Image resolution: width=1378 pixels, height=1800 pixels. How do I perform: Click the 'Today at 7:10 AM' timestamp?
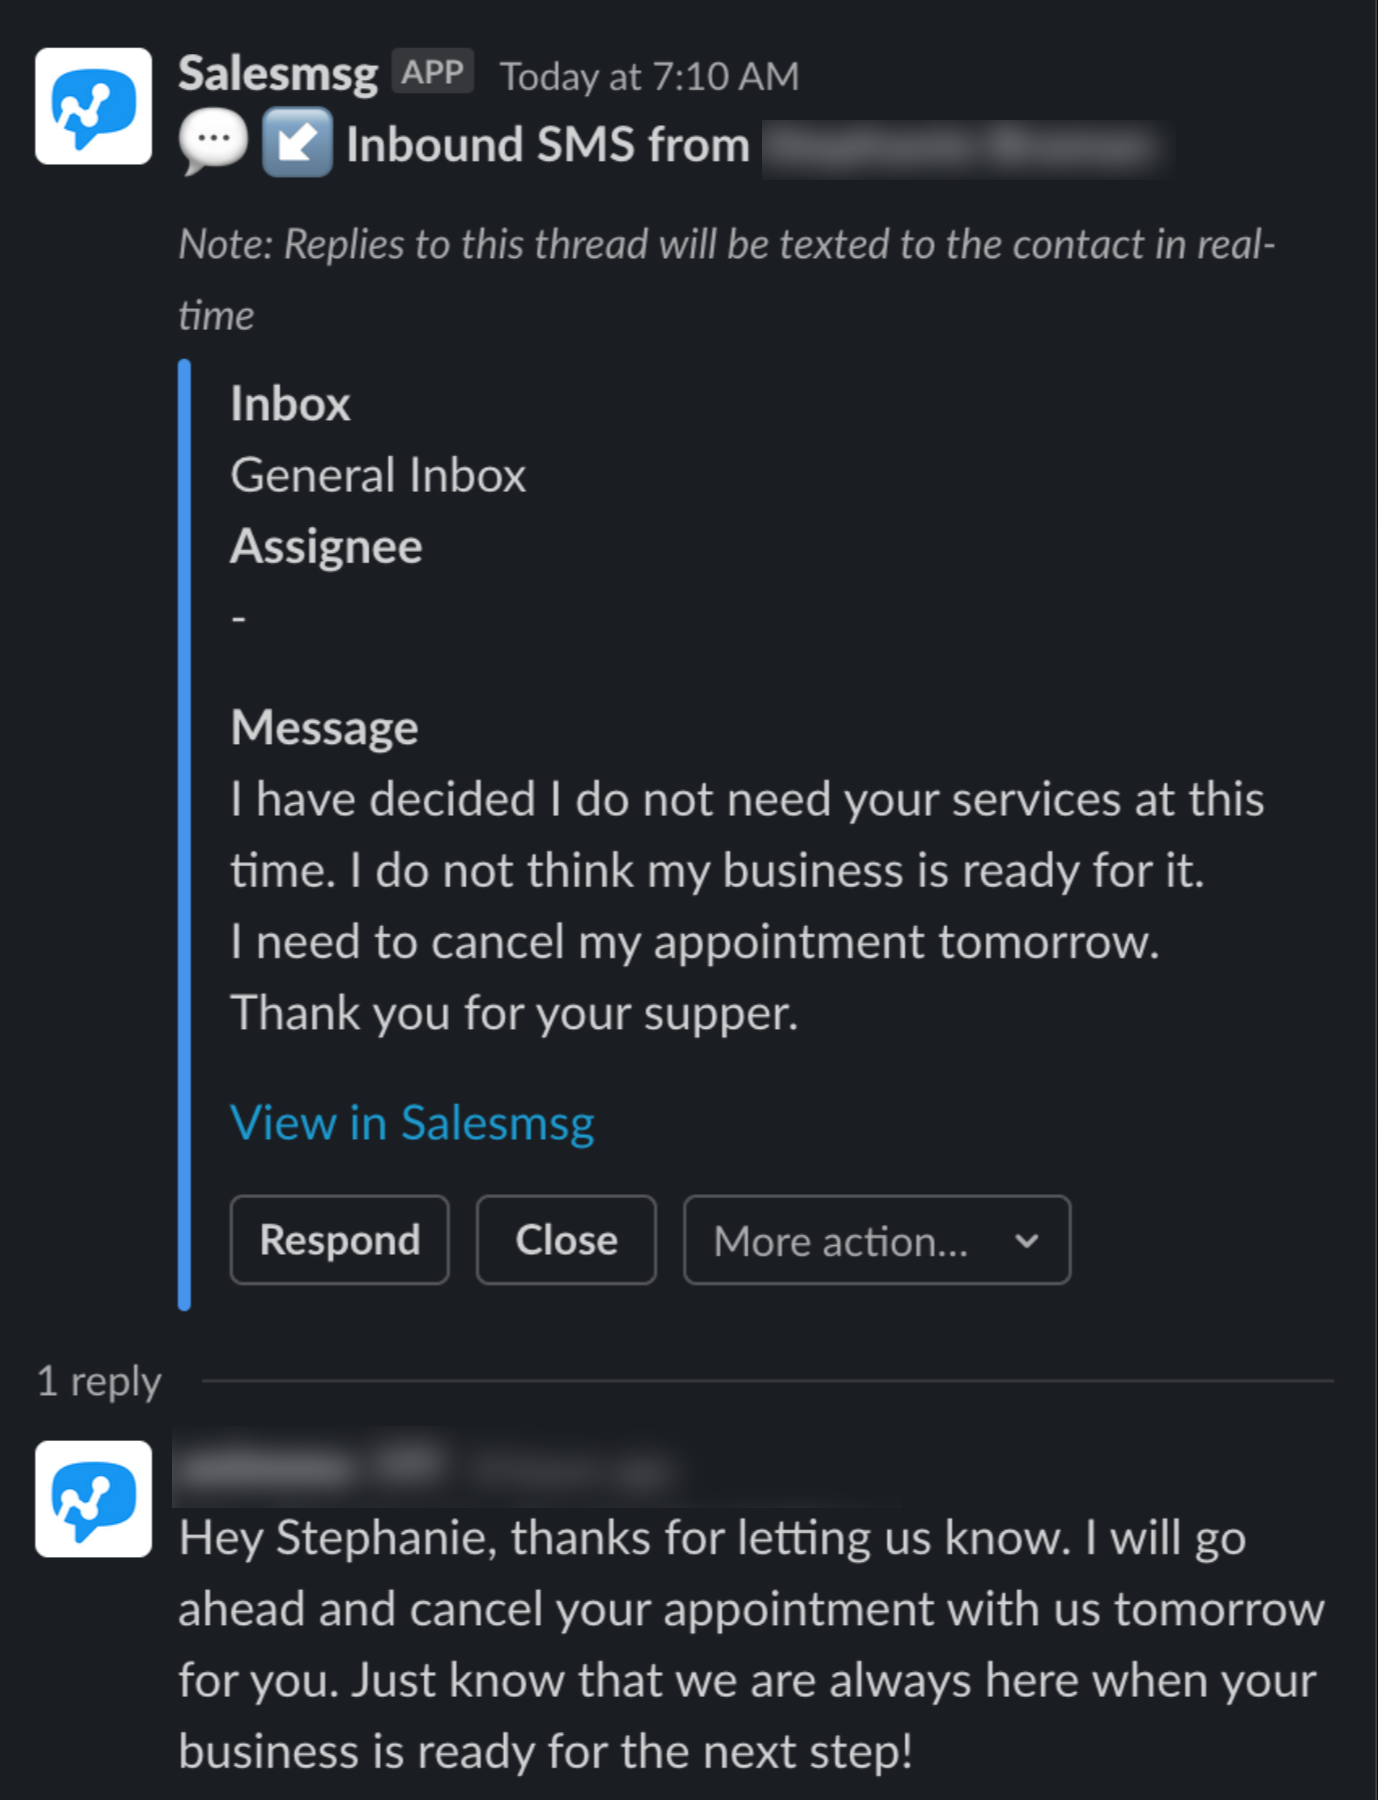(649, 76)
